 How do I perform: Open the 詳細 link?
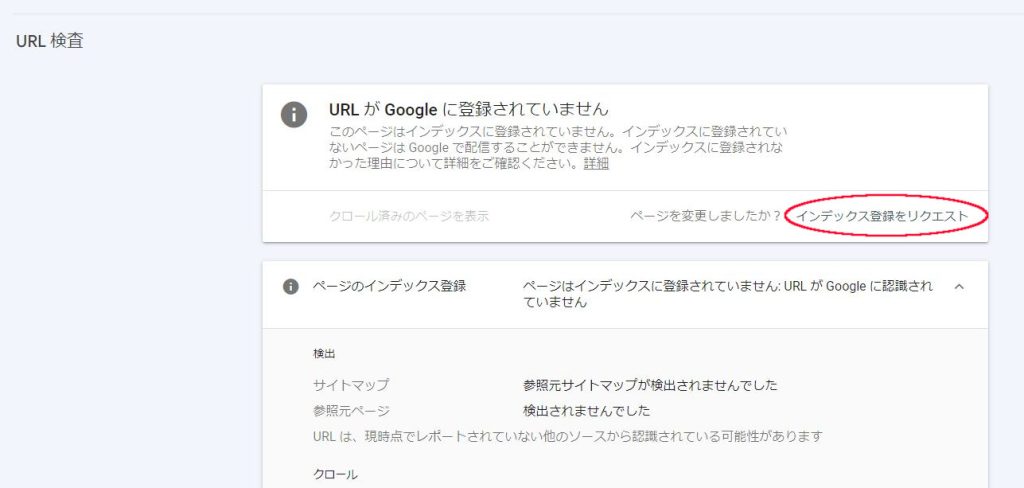(x=596, y=164)
